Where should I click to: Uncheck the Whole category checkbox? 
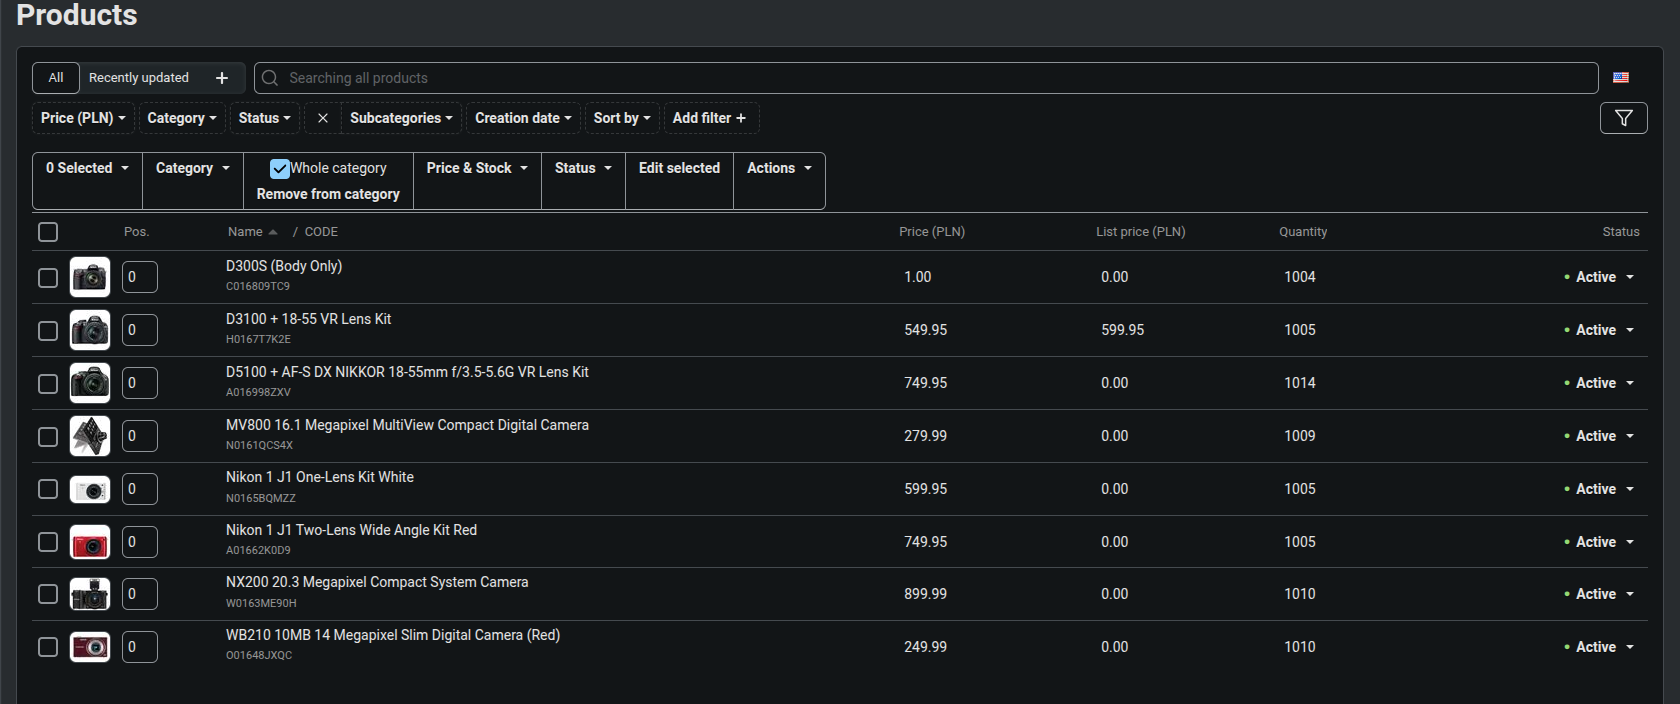tap(280, 169)
